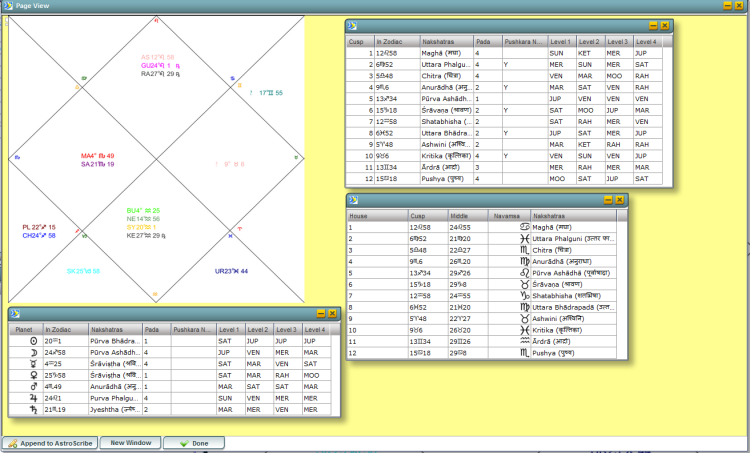Open a New Window
Screen dimensions: 750x453
tap(131, 442)
